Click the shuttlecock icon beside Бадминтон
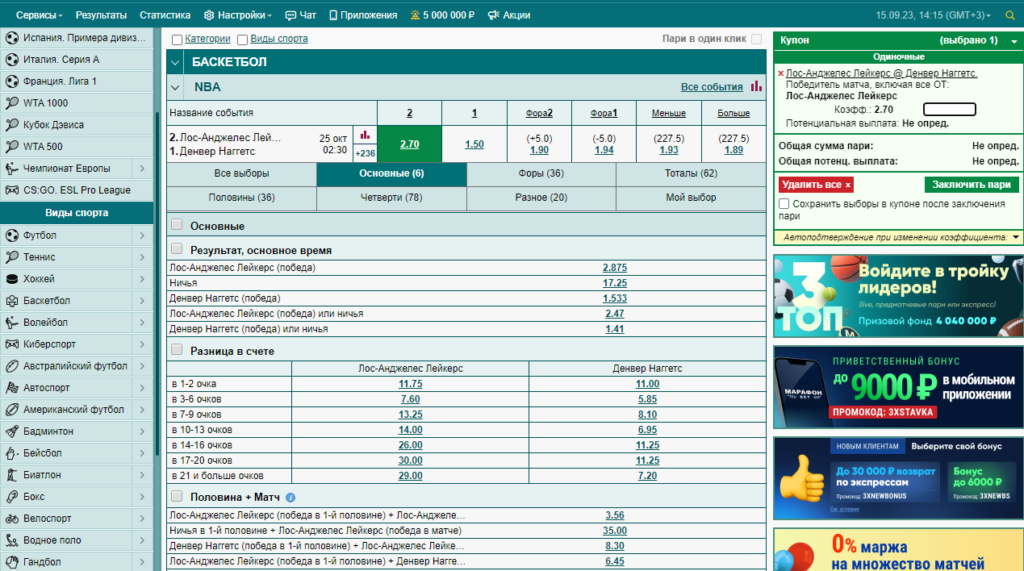 (12, 431)
